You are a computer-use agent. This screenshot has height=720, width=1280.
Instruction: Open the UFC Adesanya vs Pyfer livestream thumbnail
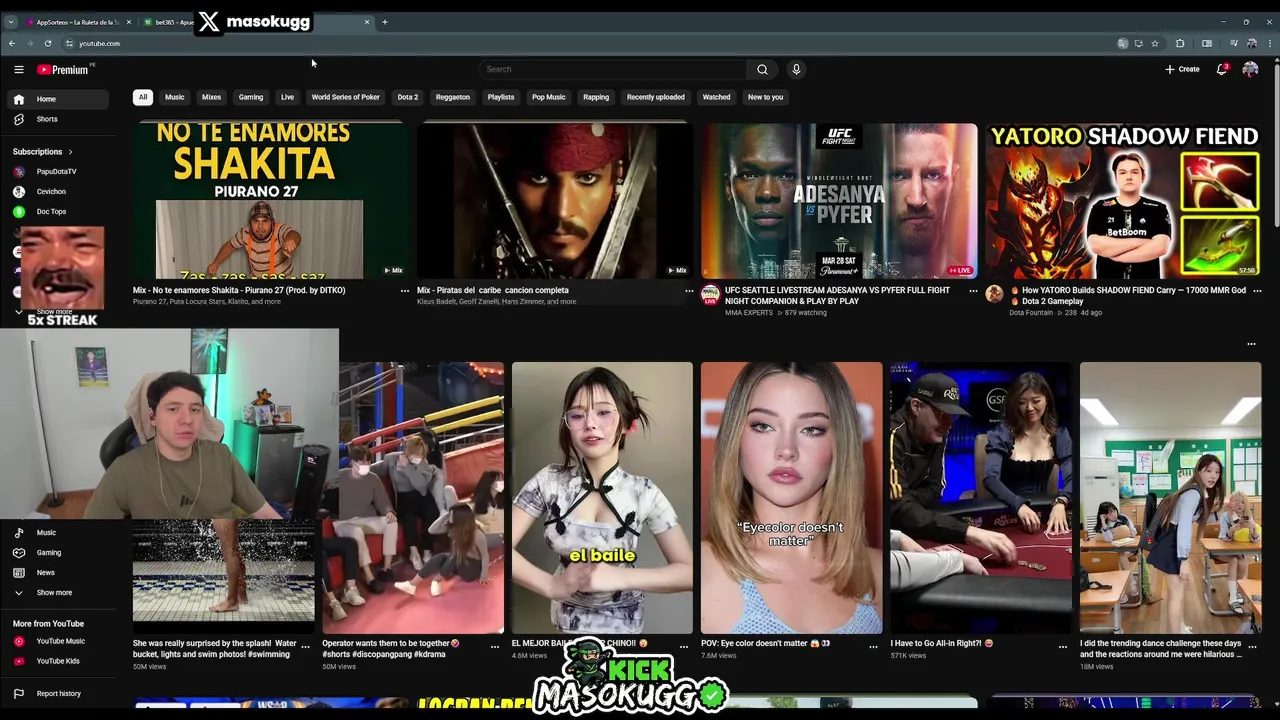pos(839,200)
